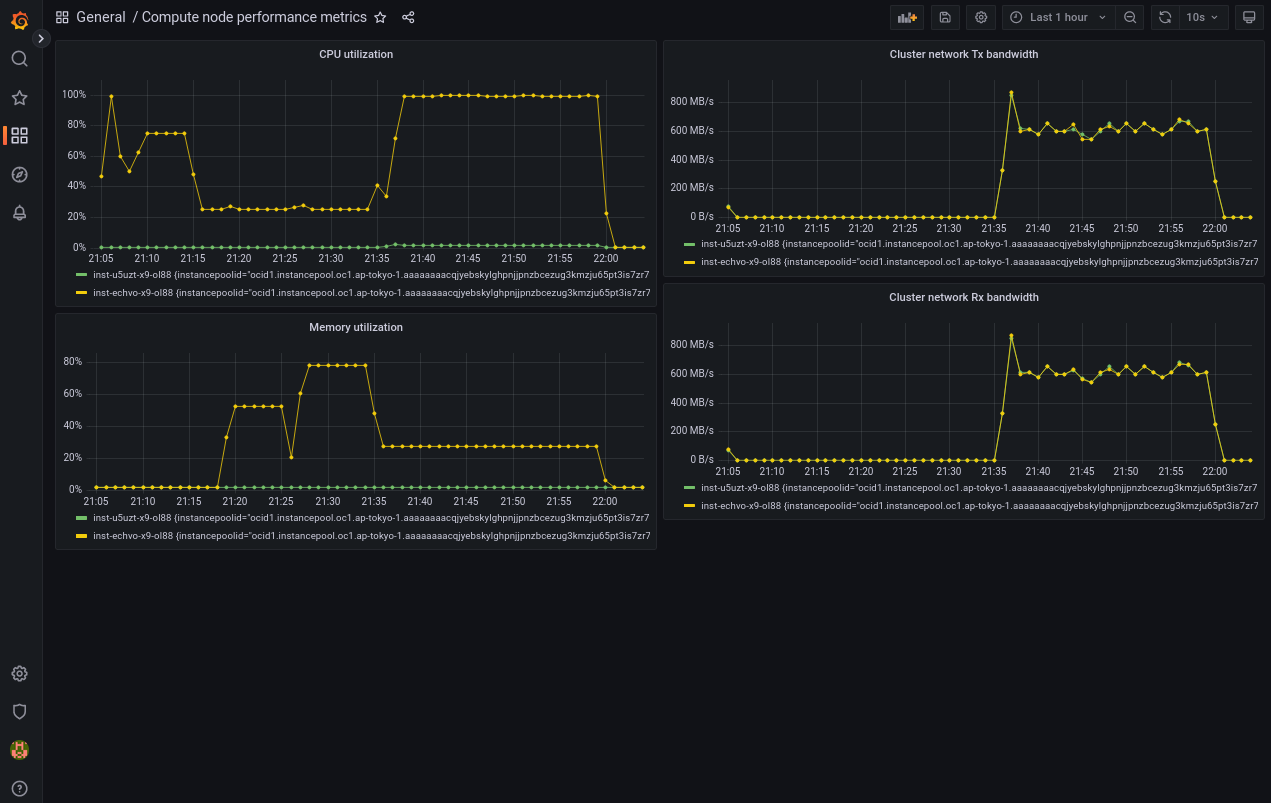Mark dashboard as favorite star

coord(380,17)
